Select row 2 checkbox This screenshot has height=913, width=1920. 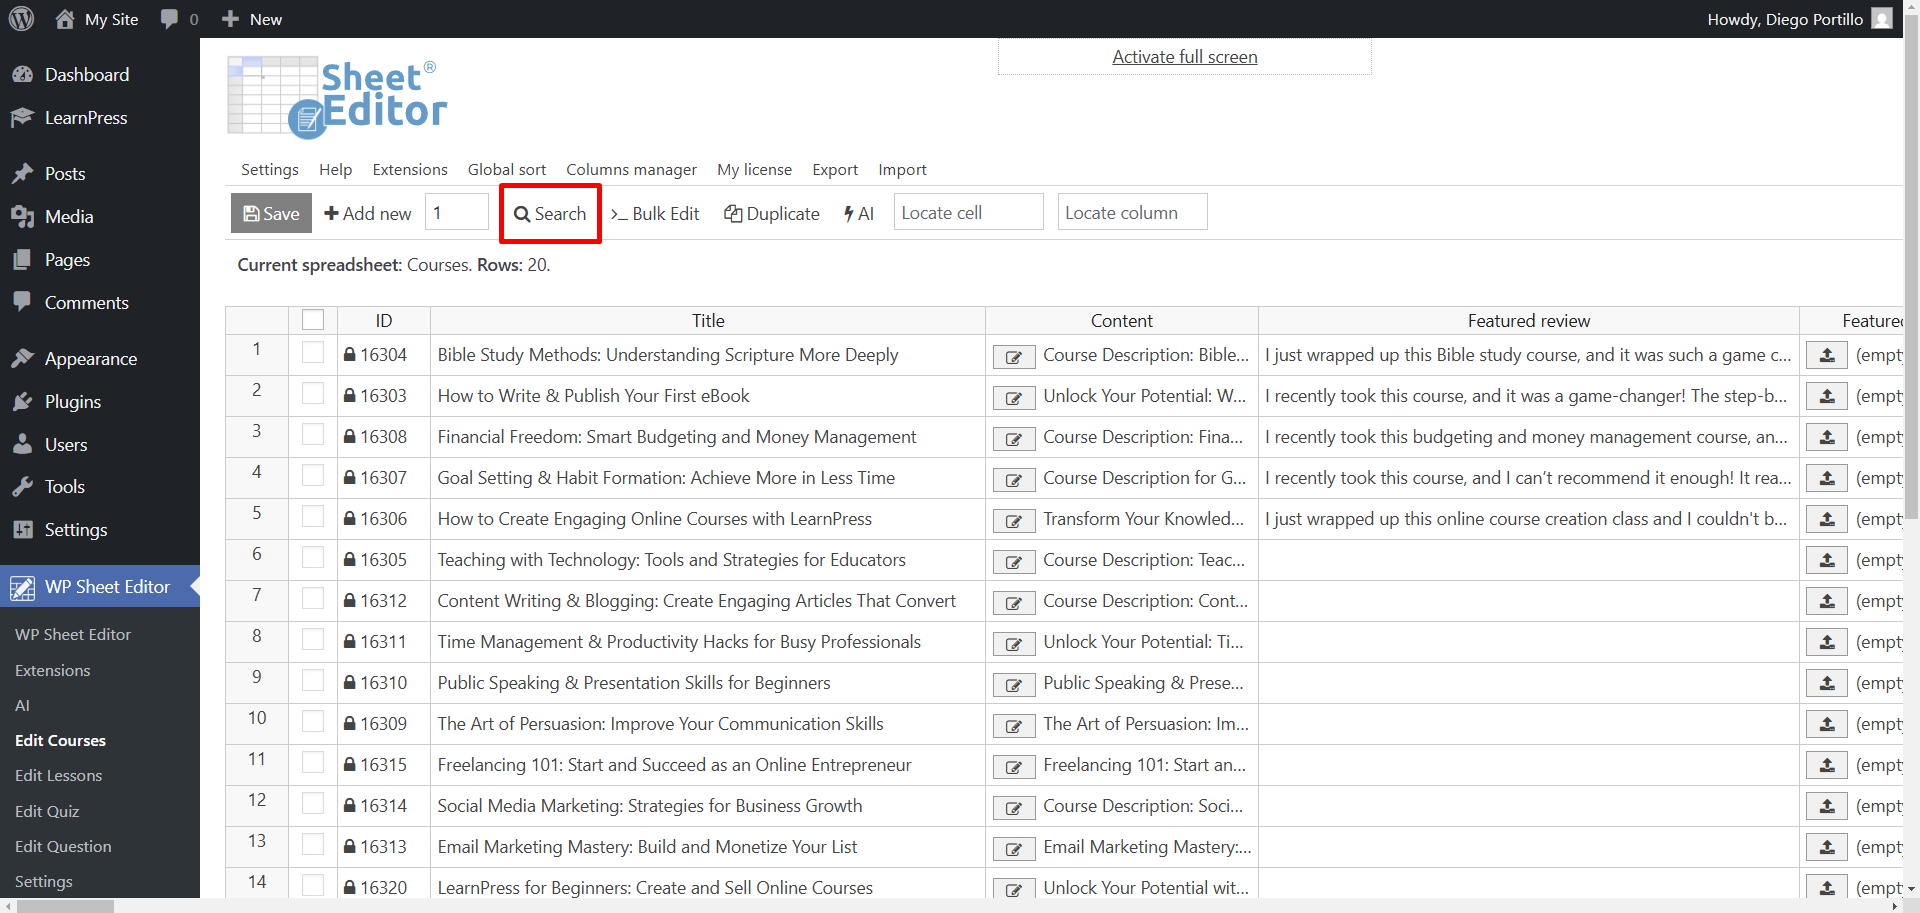point(313,394)
